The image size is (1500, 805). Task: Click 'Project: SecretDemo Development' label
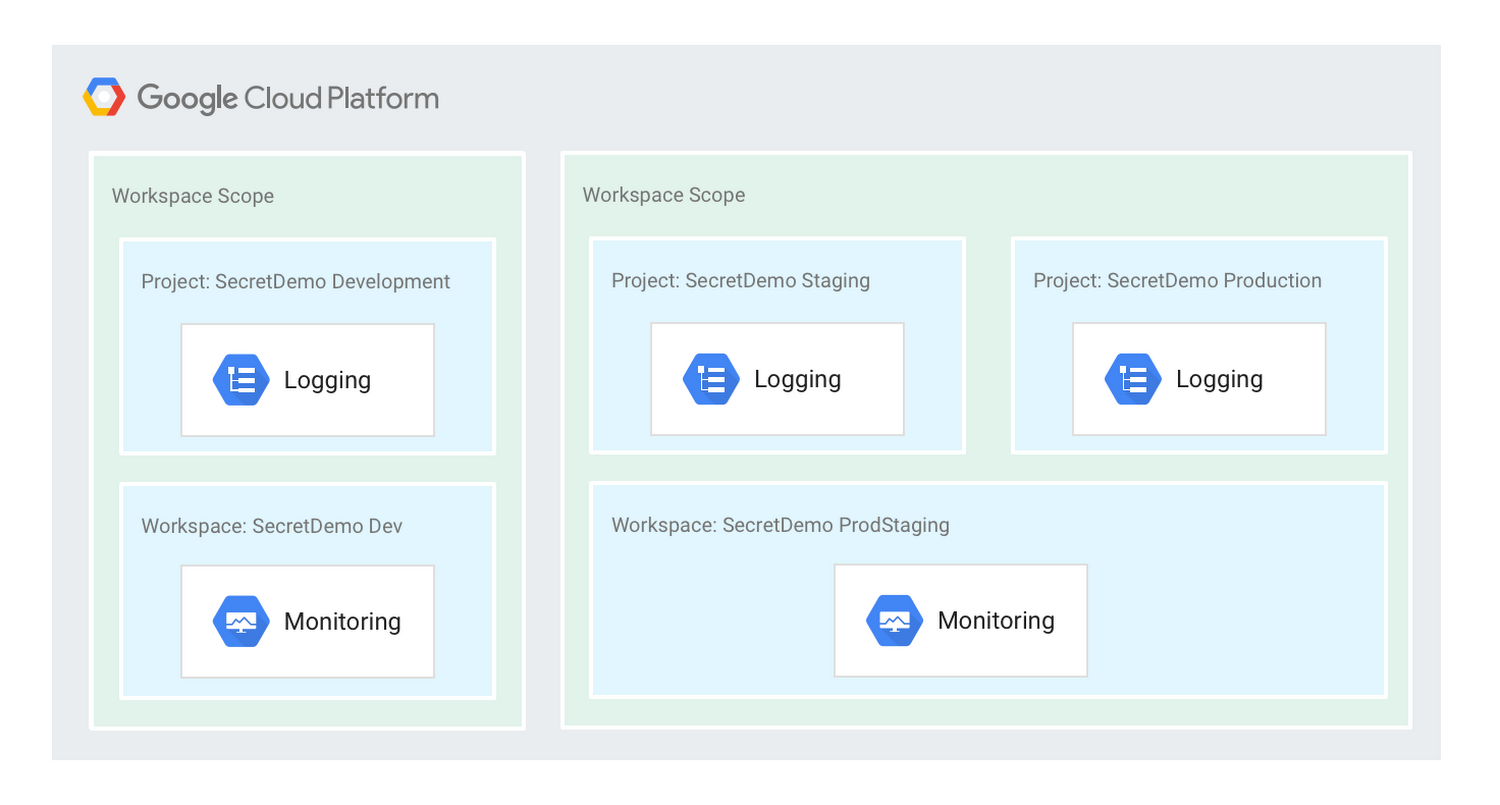tap(296, 282)
